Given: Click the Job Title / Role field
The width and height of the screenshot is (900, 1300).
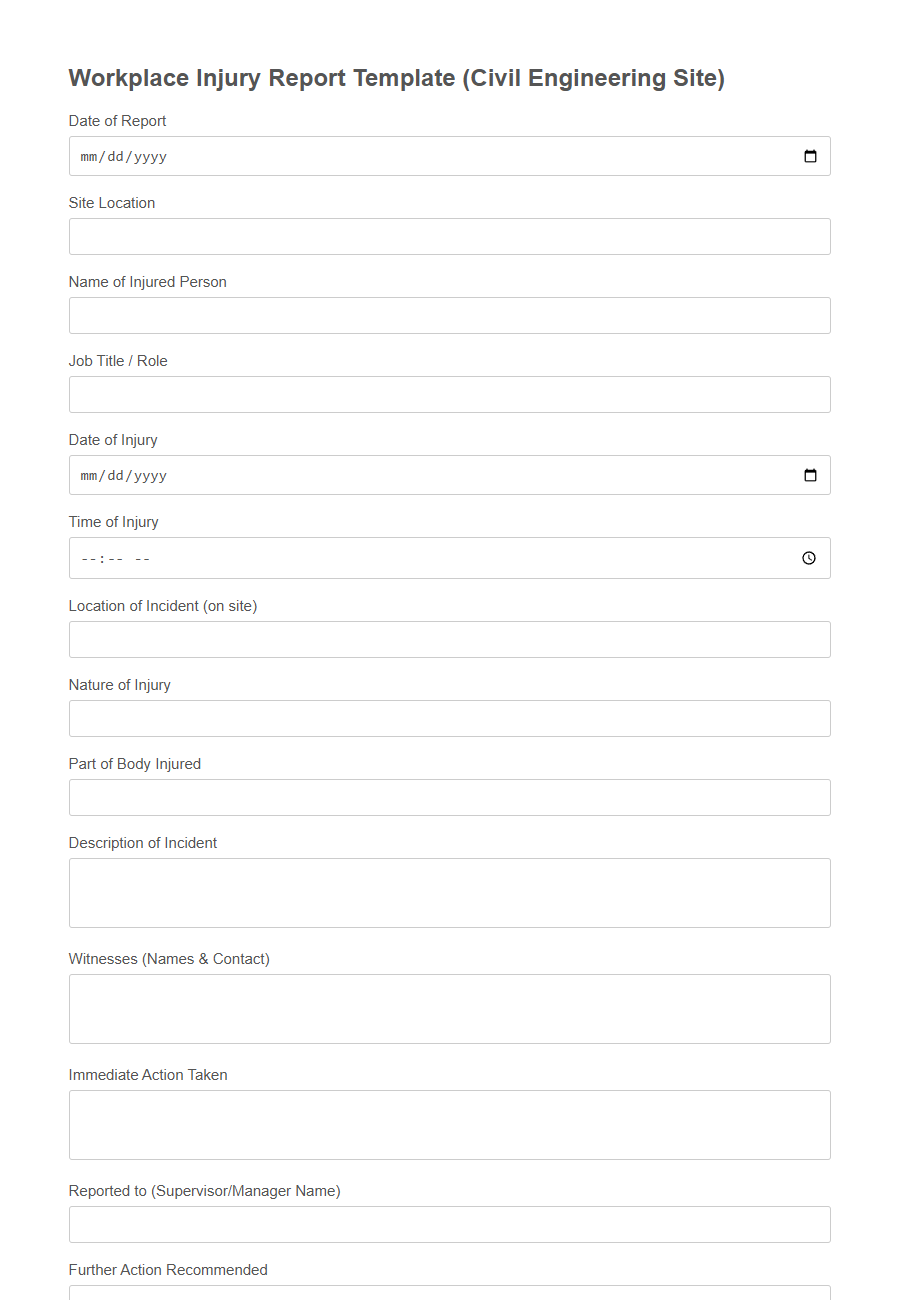Looking at the screenshot, I should [449, 394].
